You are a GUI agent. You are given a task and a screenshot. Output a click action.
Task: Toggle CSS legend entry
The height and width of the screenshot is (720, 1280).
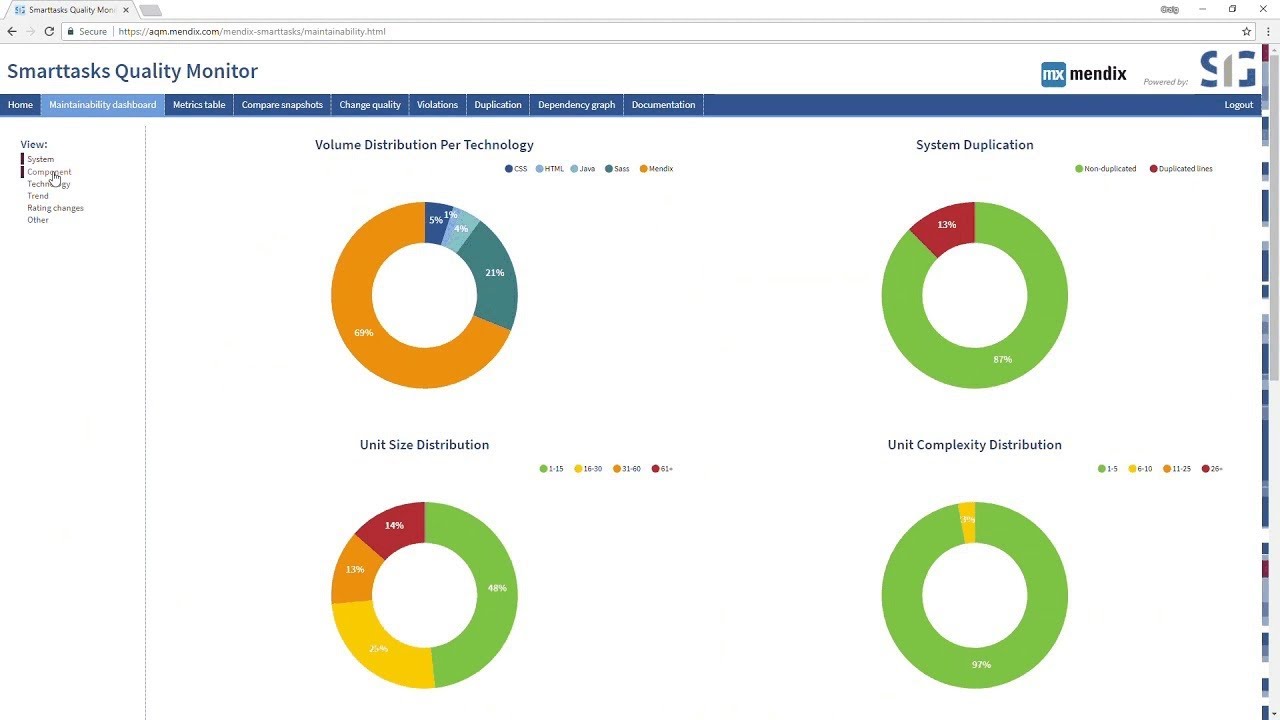click(516, 169)
